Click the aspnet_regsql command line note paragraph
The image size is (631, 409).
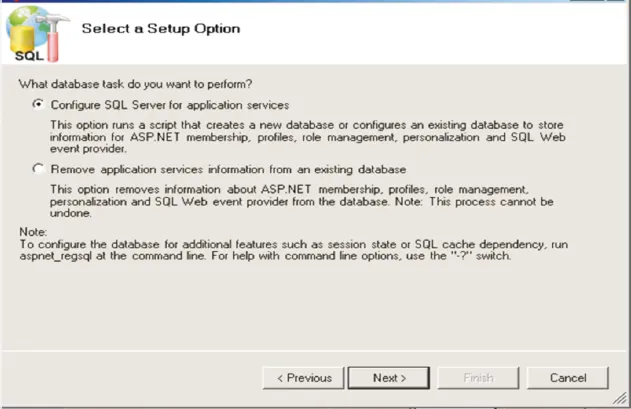(294, 250)
